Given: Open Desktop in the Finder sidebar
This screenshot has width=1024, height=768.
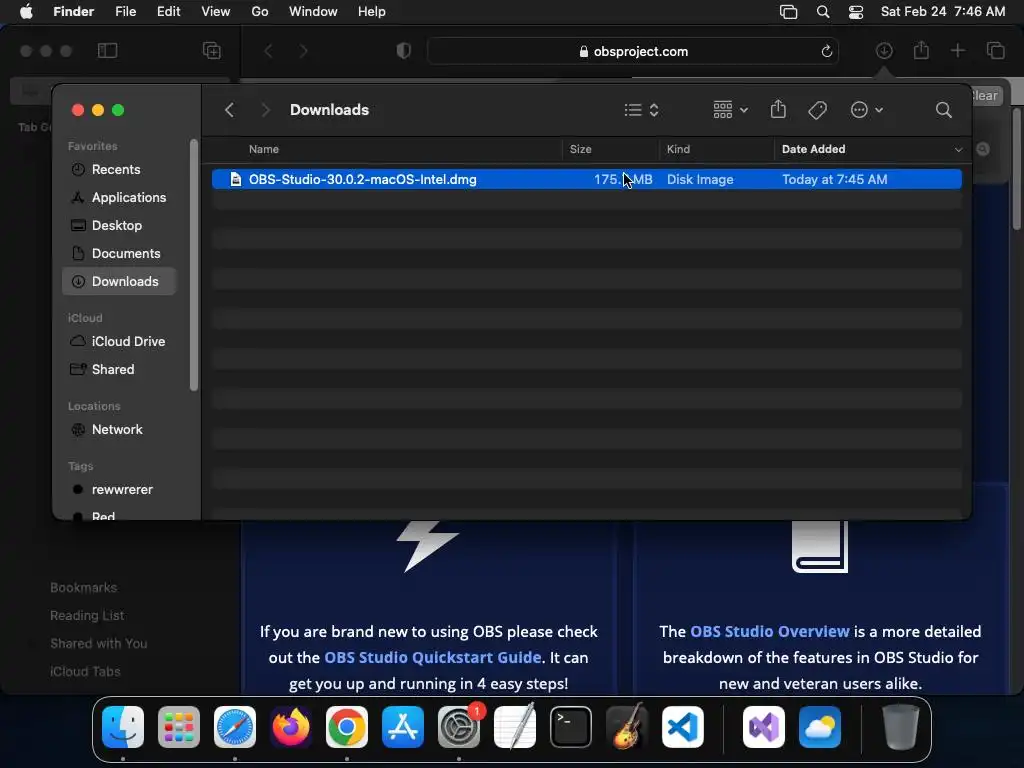Looking at the screenshot, I should [119, 225].
